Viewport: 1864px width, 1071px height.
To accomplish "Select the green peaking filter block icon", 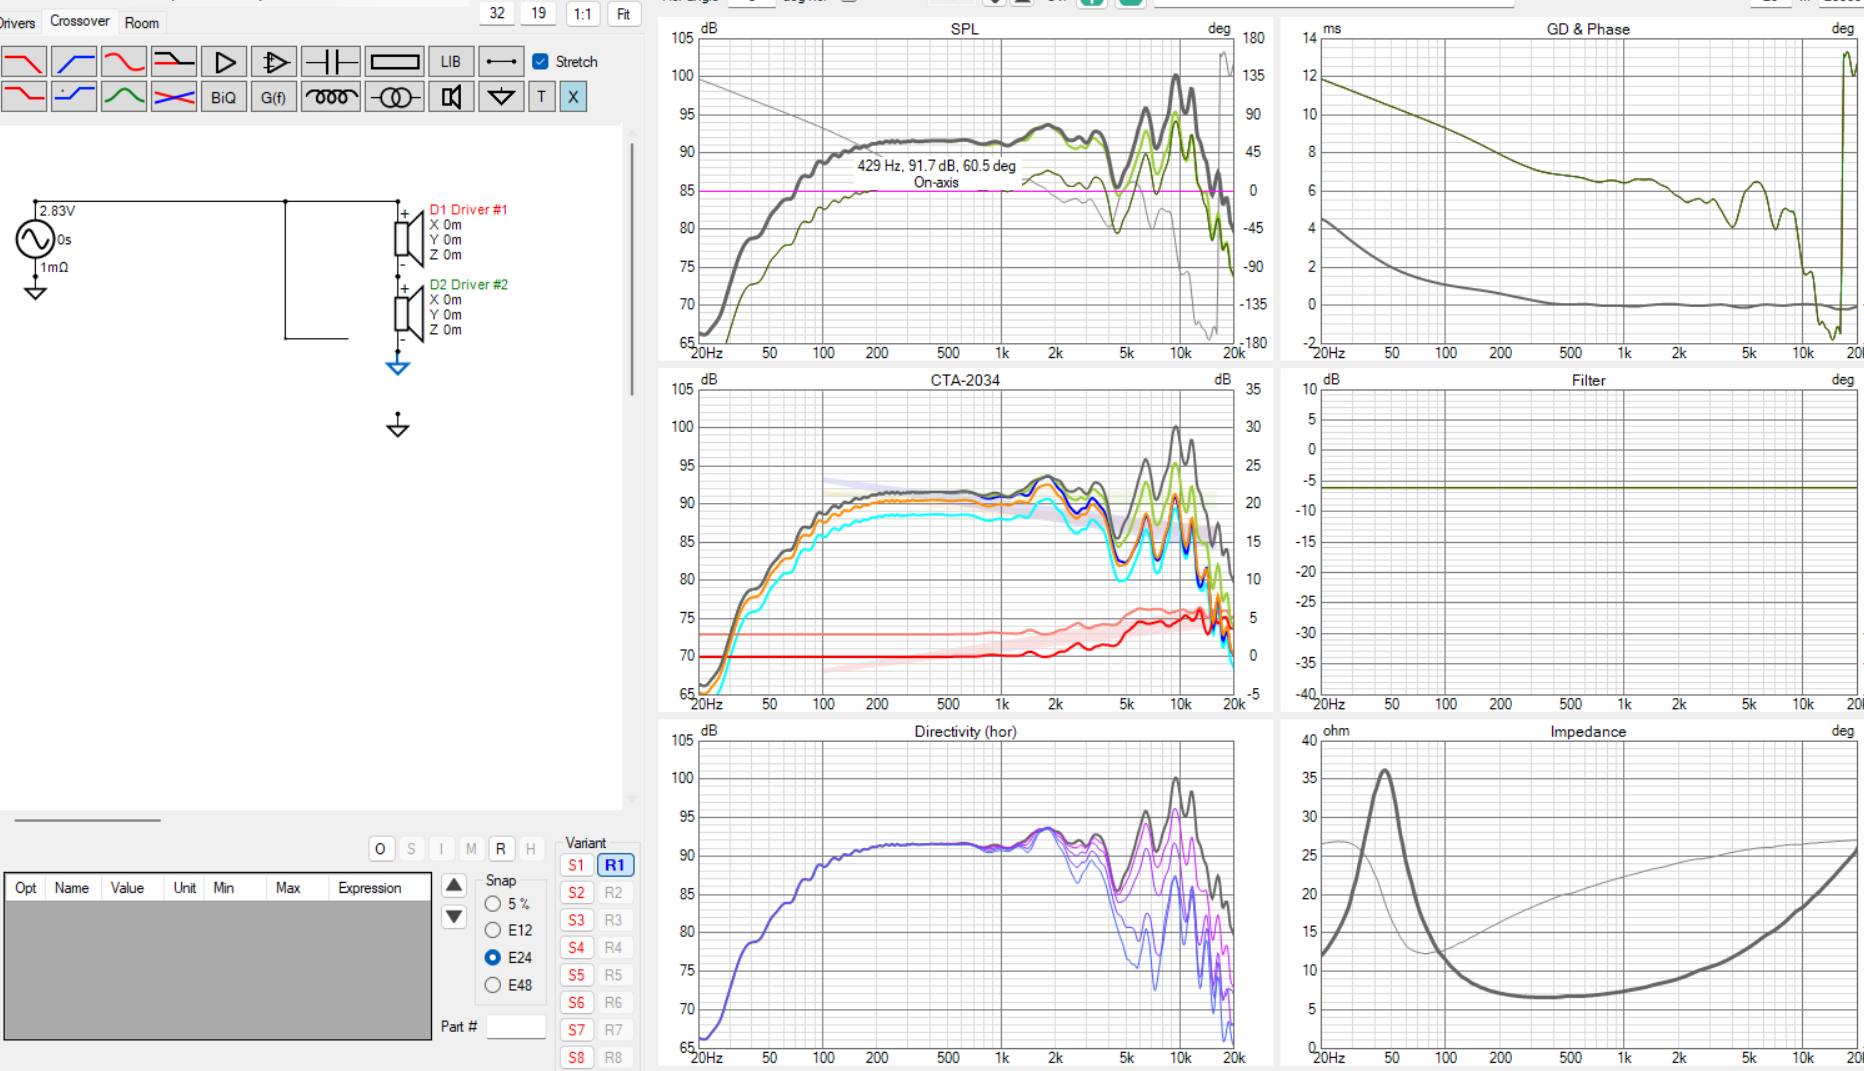I will (x=124, y=96).
